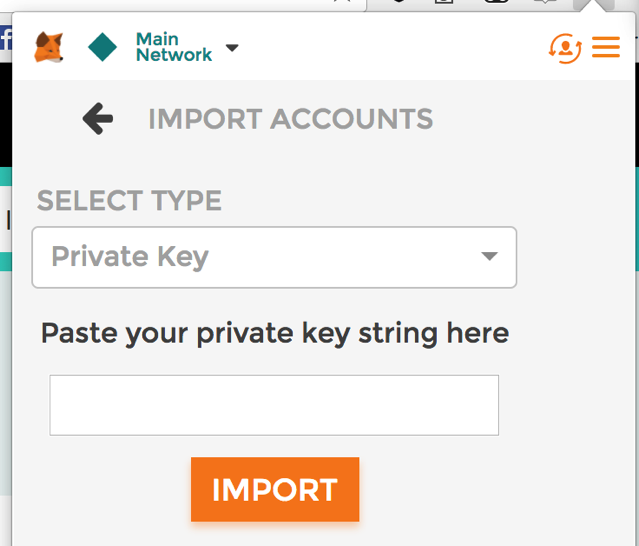Expand the Main Network dropdown arrow
This screenshot has width=639, height=546.
232,48
